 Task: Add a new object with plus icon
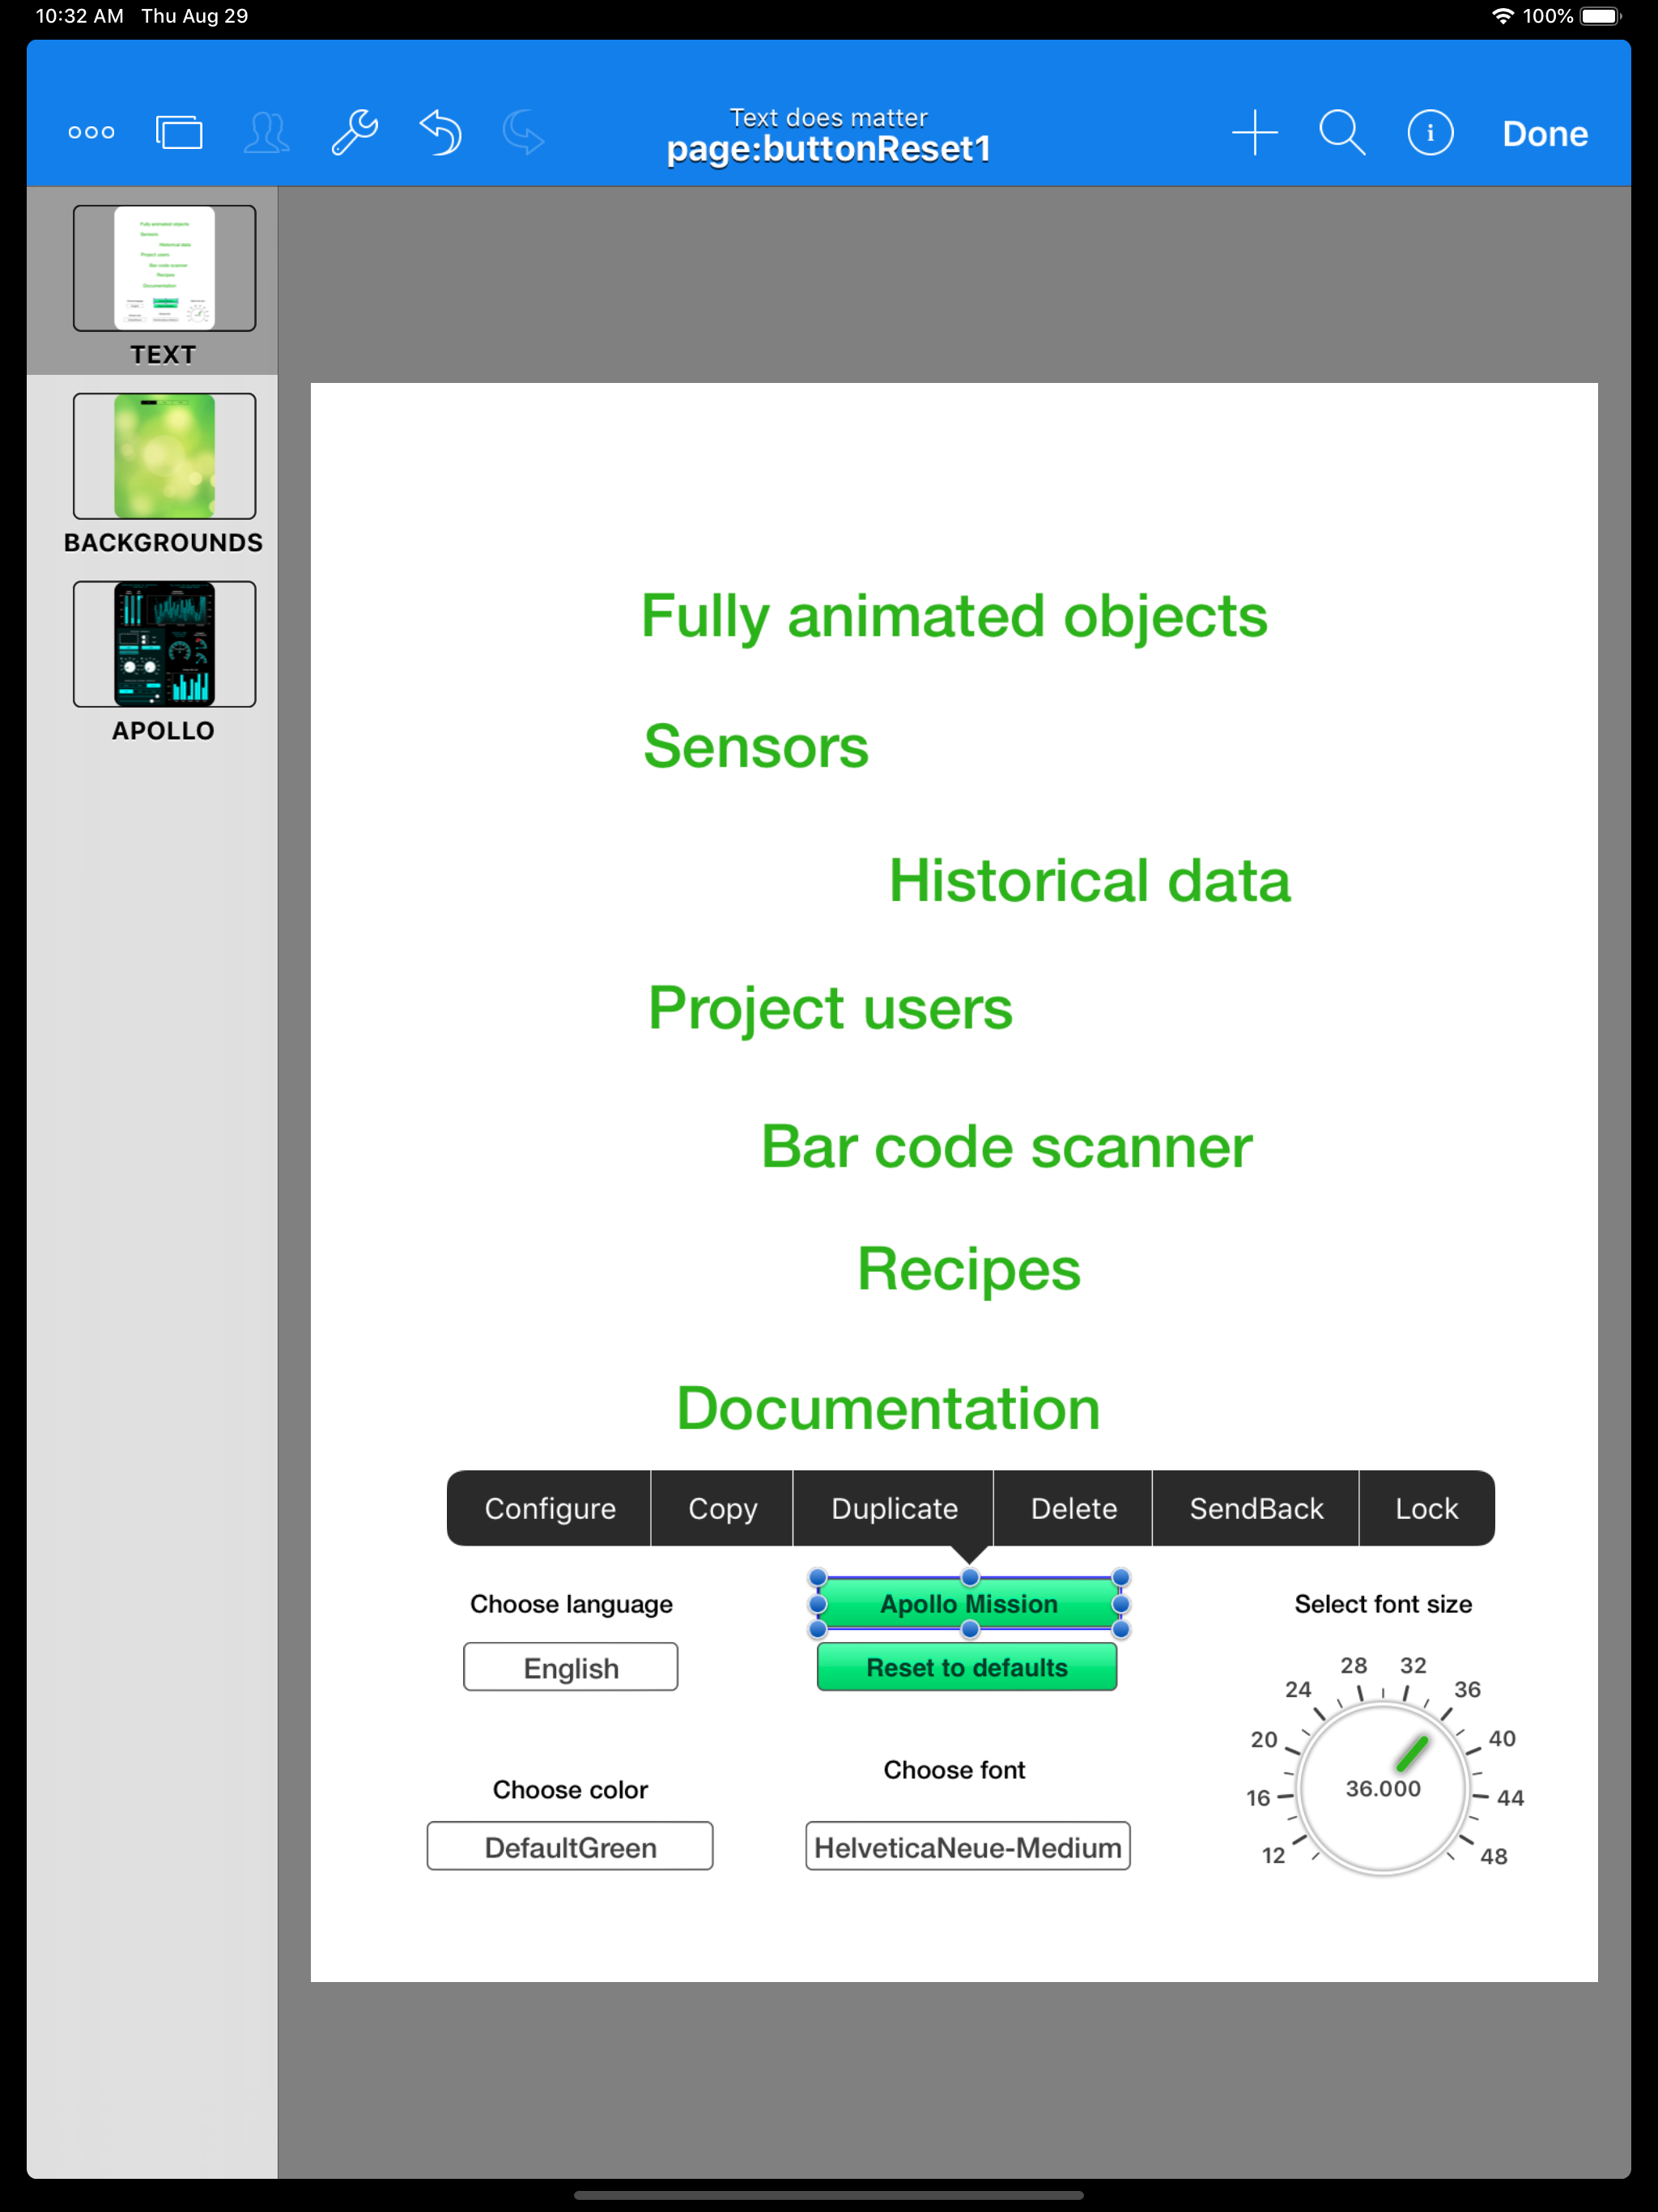click(1254, 133)
